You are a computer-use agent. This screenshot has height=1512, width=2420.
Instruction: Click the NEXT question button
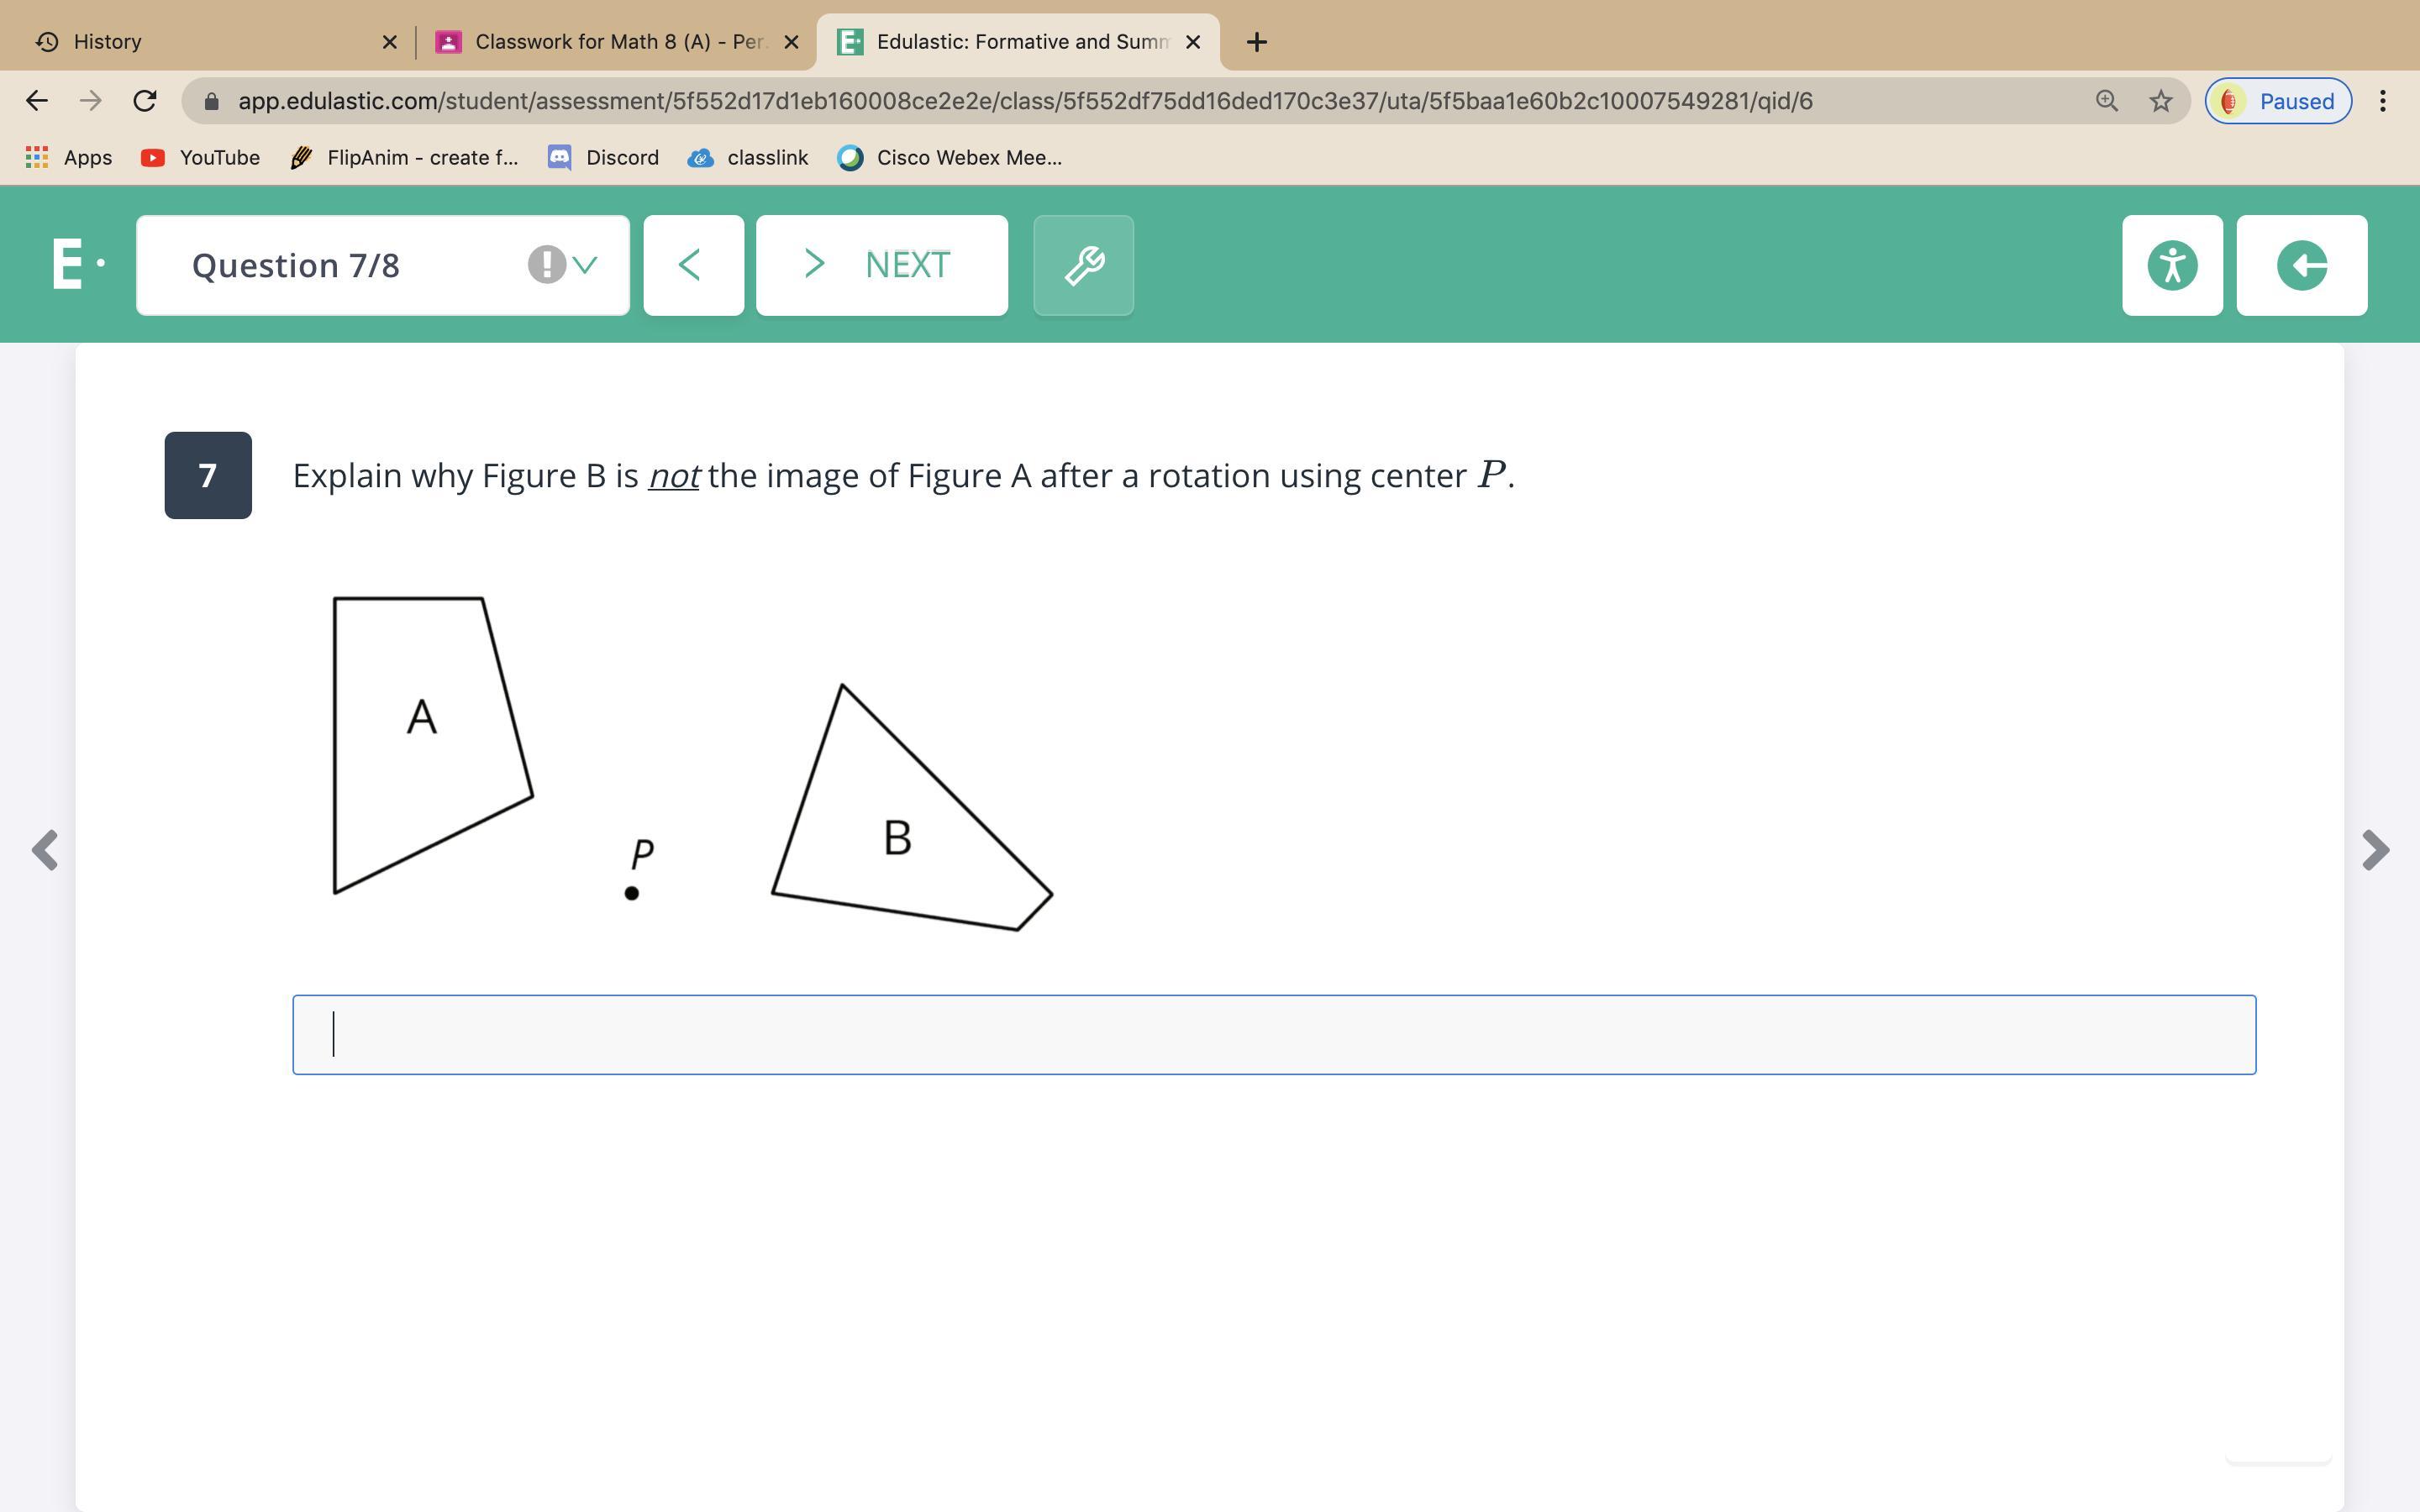click(x=881, y=265)
